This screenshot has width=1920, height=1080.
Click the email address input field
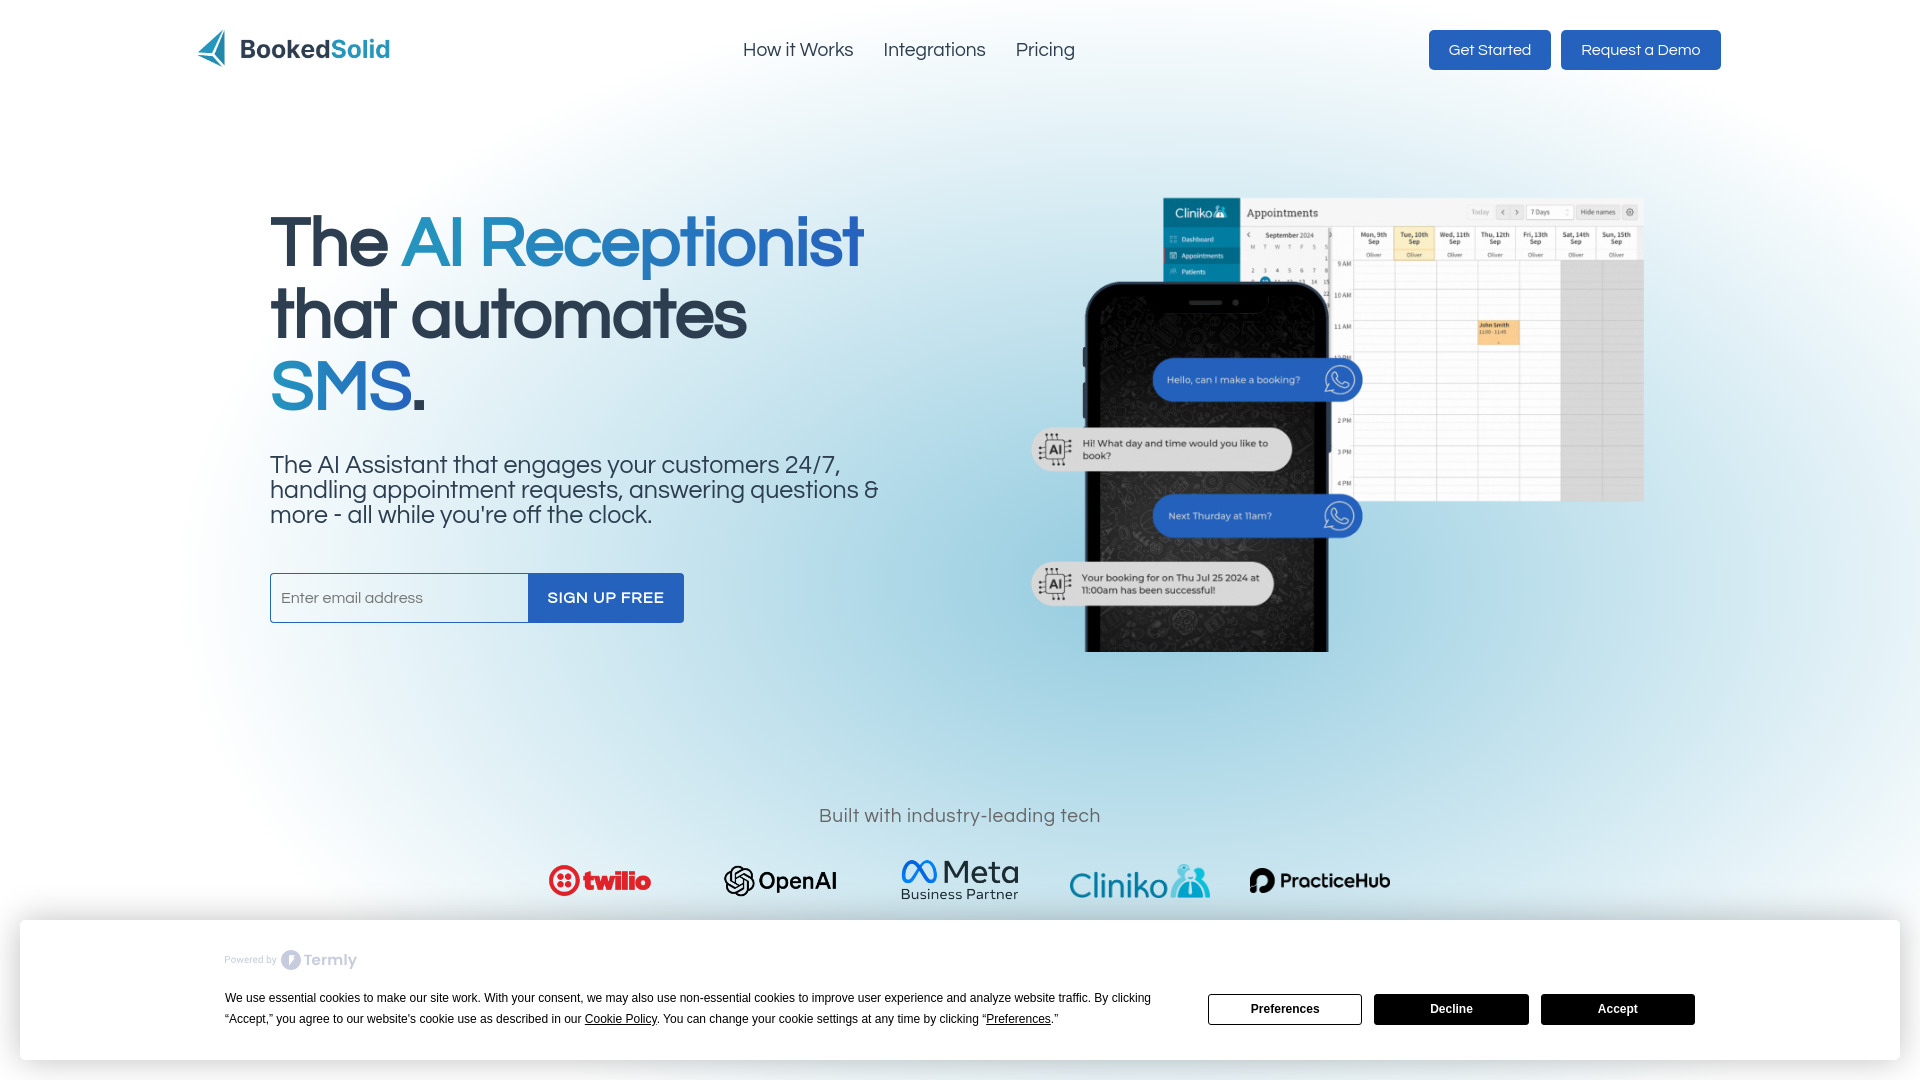pyautogui.click(x=398, y=597)
